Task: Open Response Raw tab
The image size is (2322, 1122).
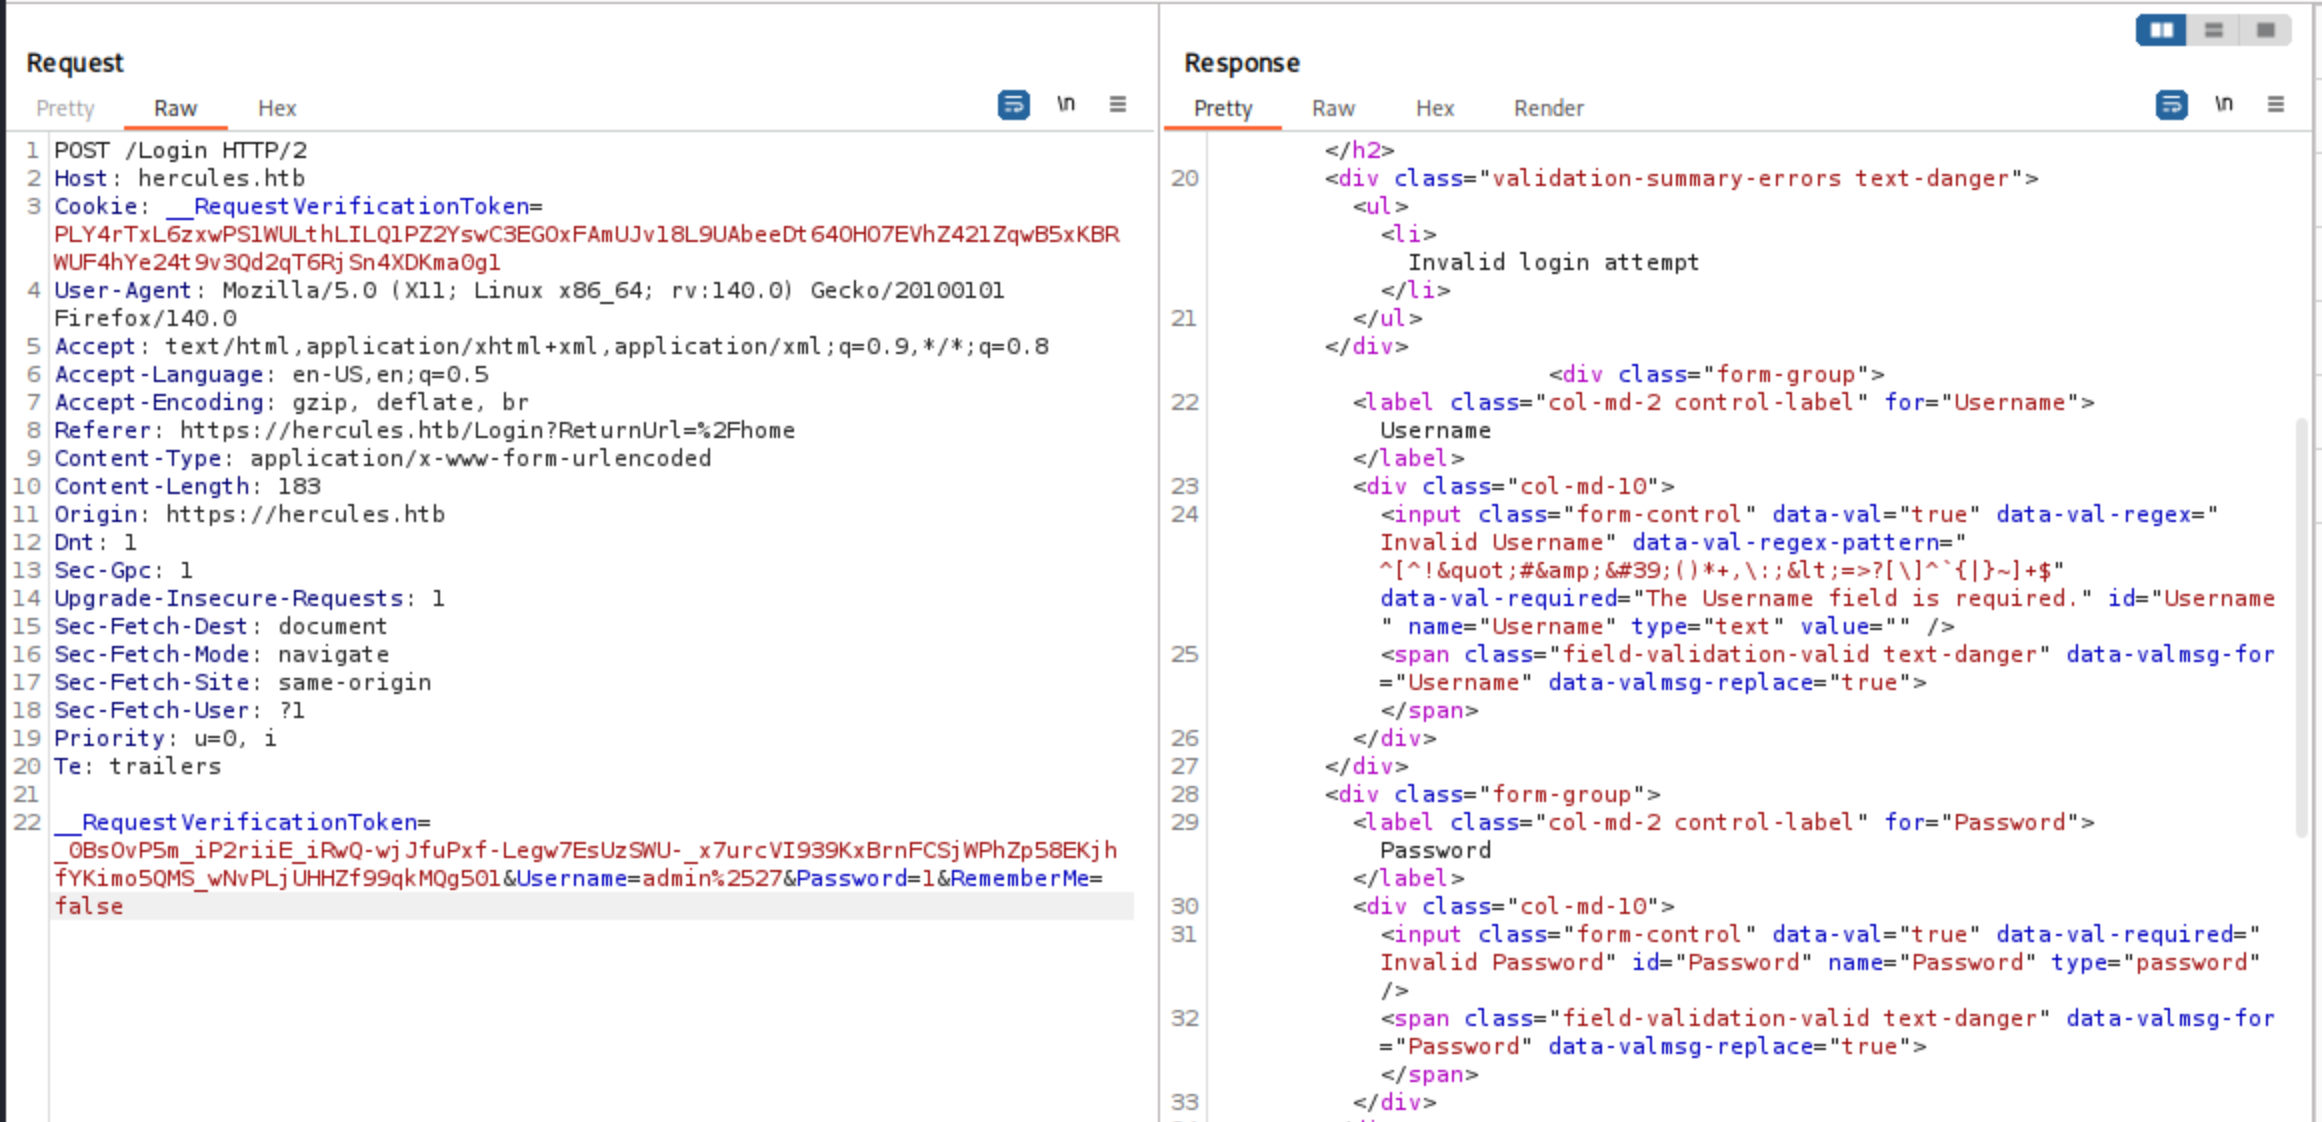Action: point(1333,108)
